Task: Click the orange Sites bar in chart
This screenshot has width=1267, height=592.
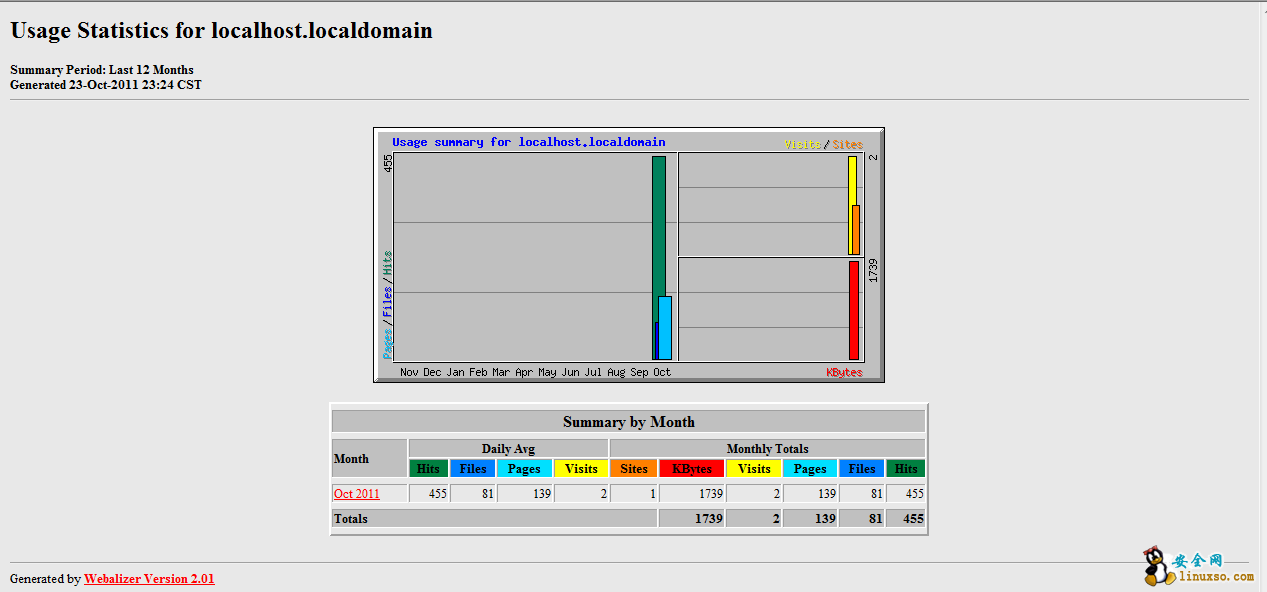Action: pos(857,230)
